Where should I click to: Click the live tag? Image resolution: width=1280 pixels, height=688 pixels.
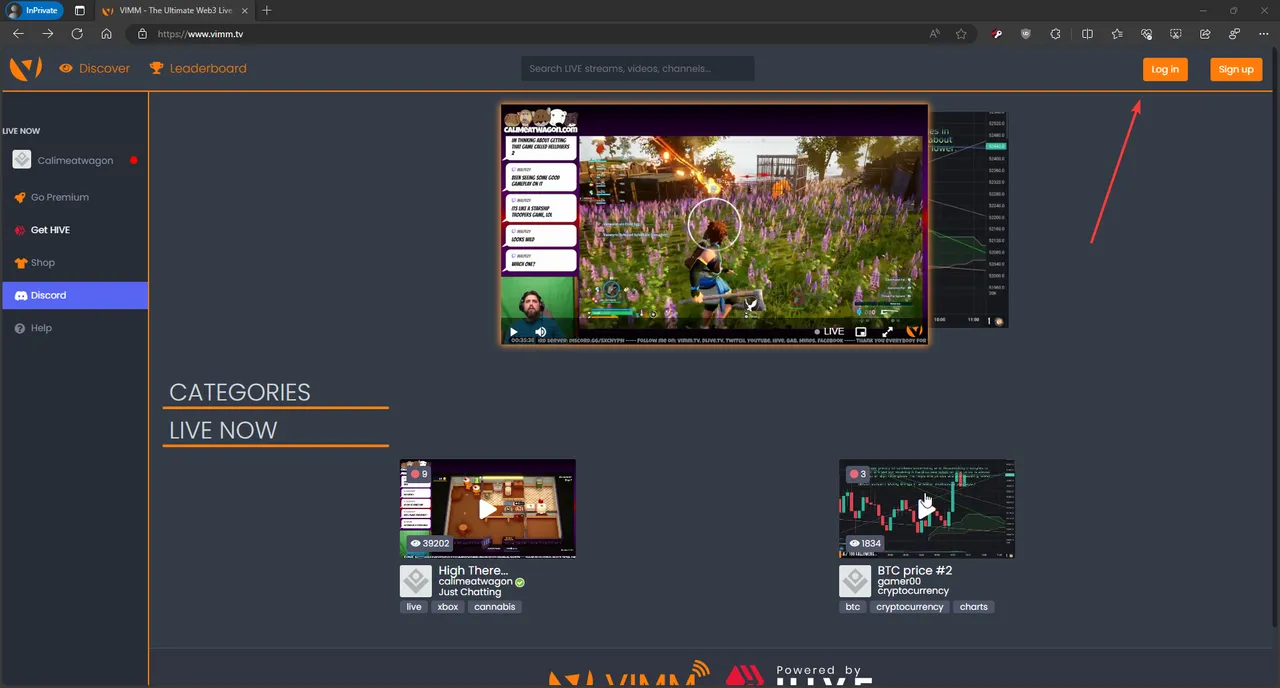tap(414, 607)
